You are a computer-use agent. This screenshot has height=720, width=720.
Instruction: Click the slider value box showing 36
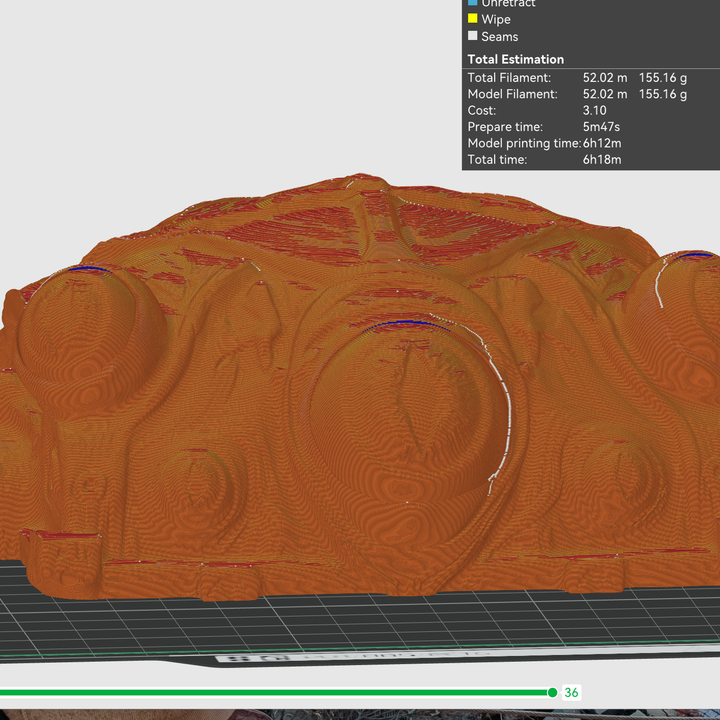572,692
